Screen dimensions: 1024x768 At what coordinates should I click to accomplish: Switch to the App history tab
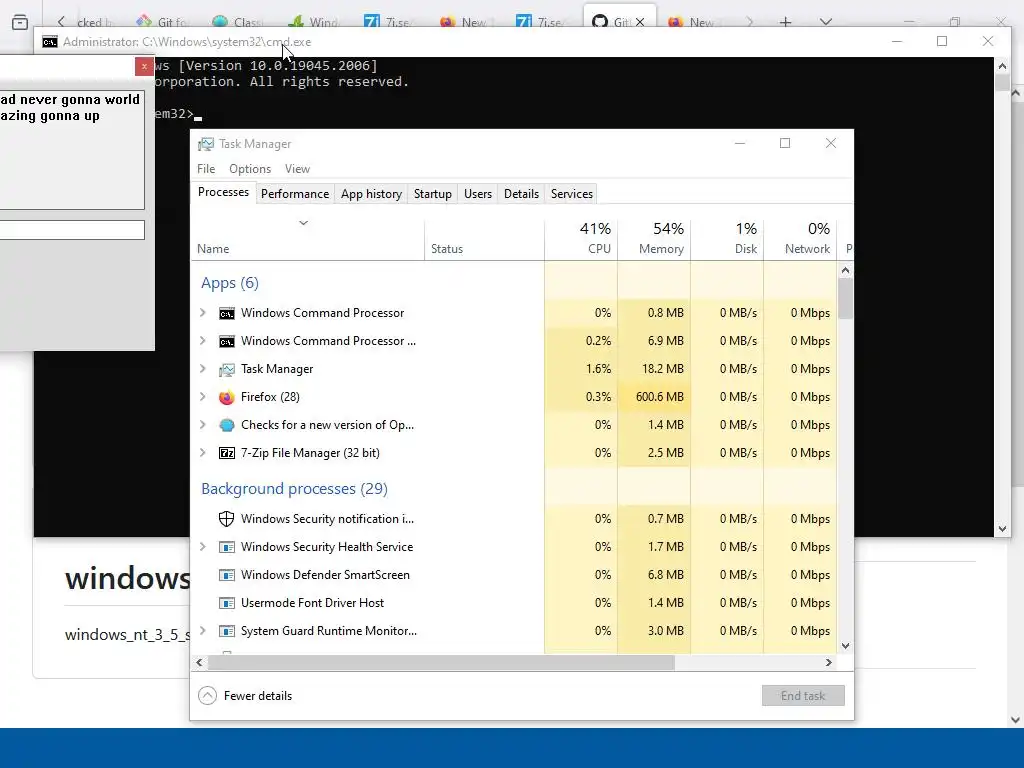pyautogui.click(x=372, y=194)
